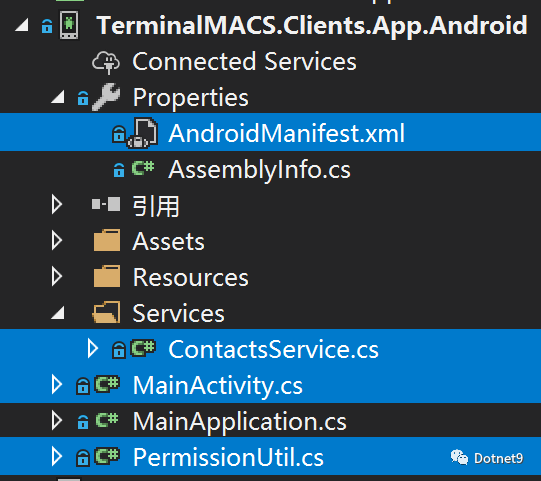Collapse the Services folder

pos(58,313)
